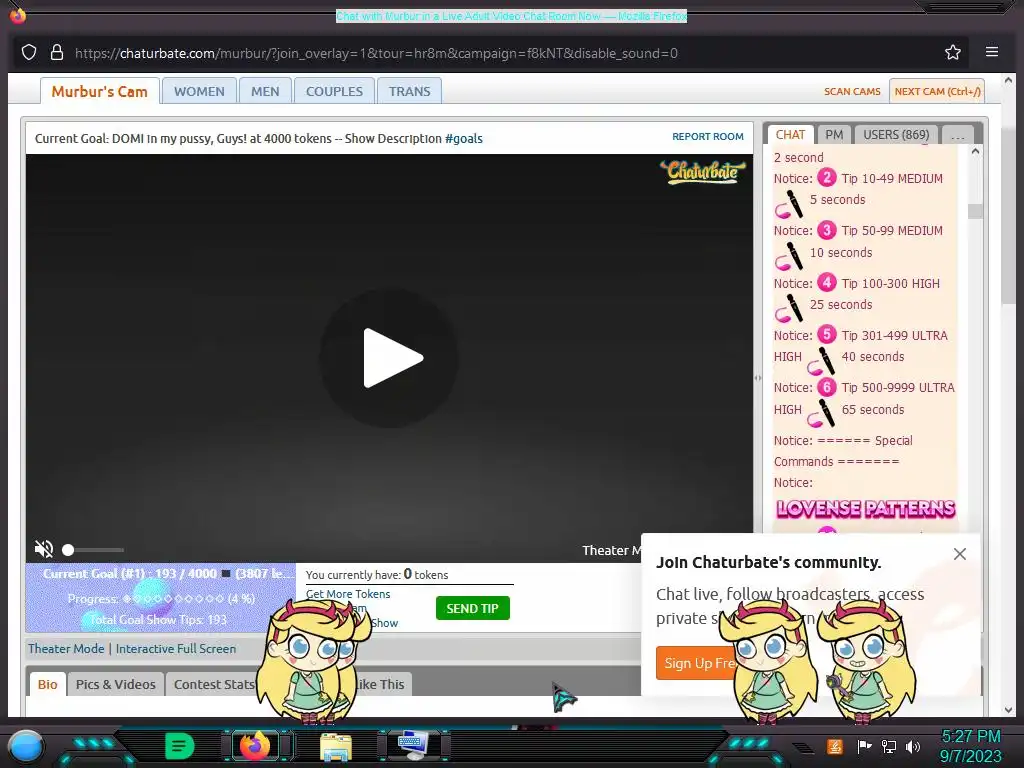
Task: Play the video with the large play button
Action: pyautogui.click(x=389, y=358)
